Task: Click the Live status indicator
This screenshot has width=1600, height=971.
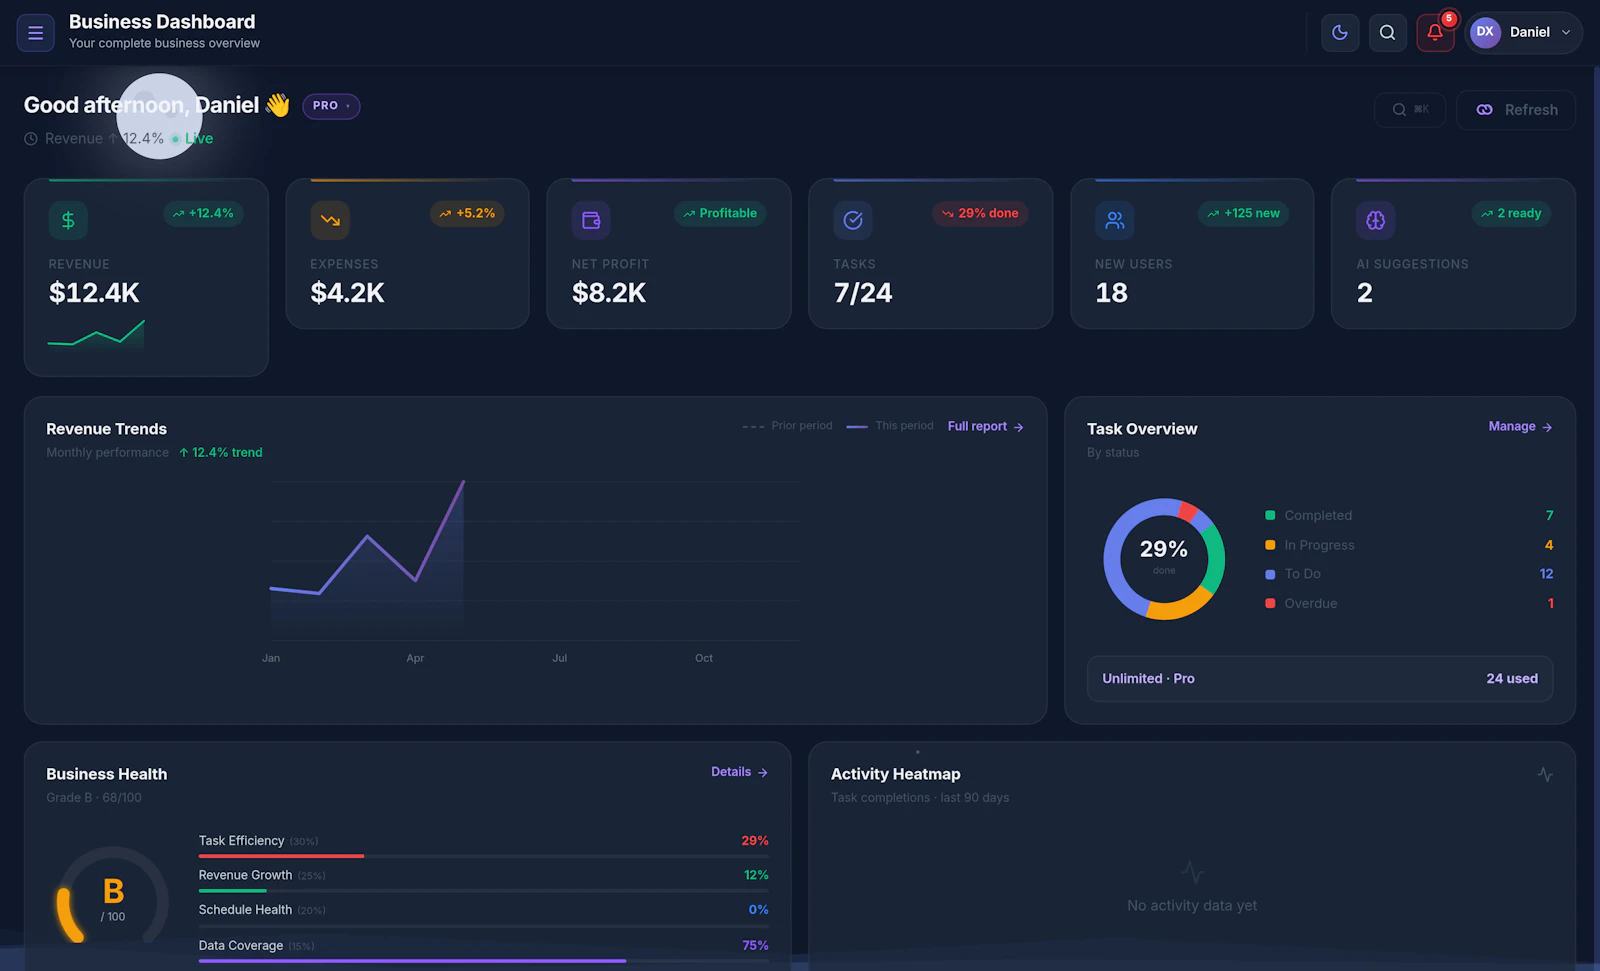Action: 192,139
